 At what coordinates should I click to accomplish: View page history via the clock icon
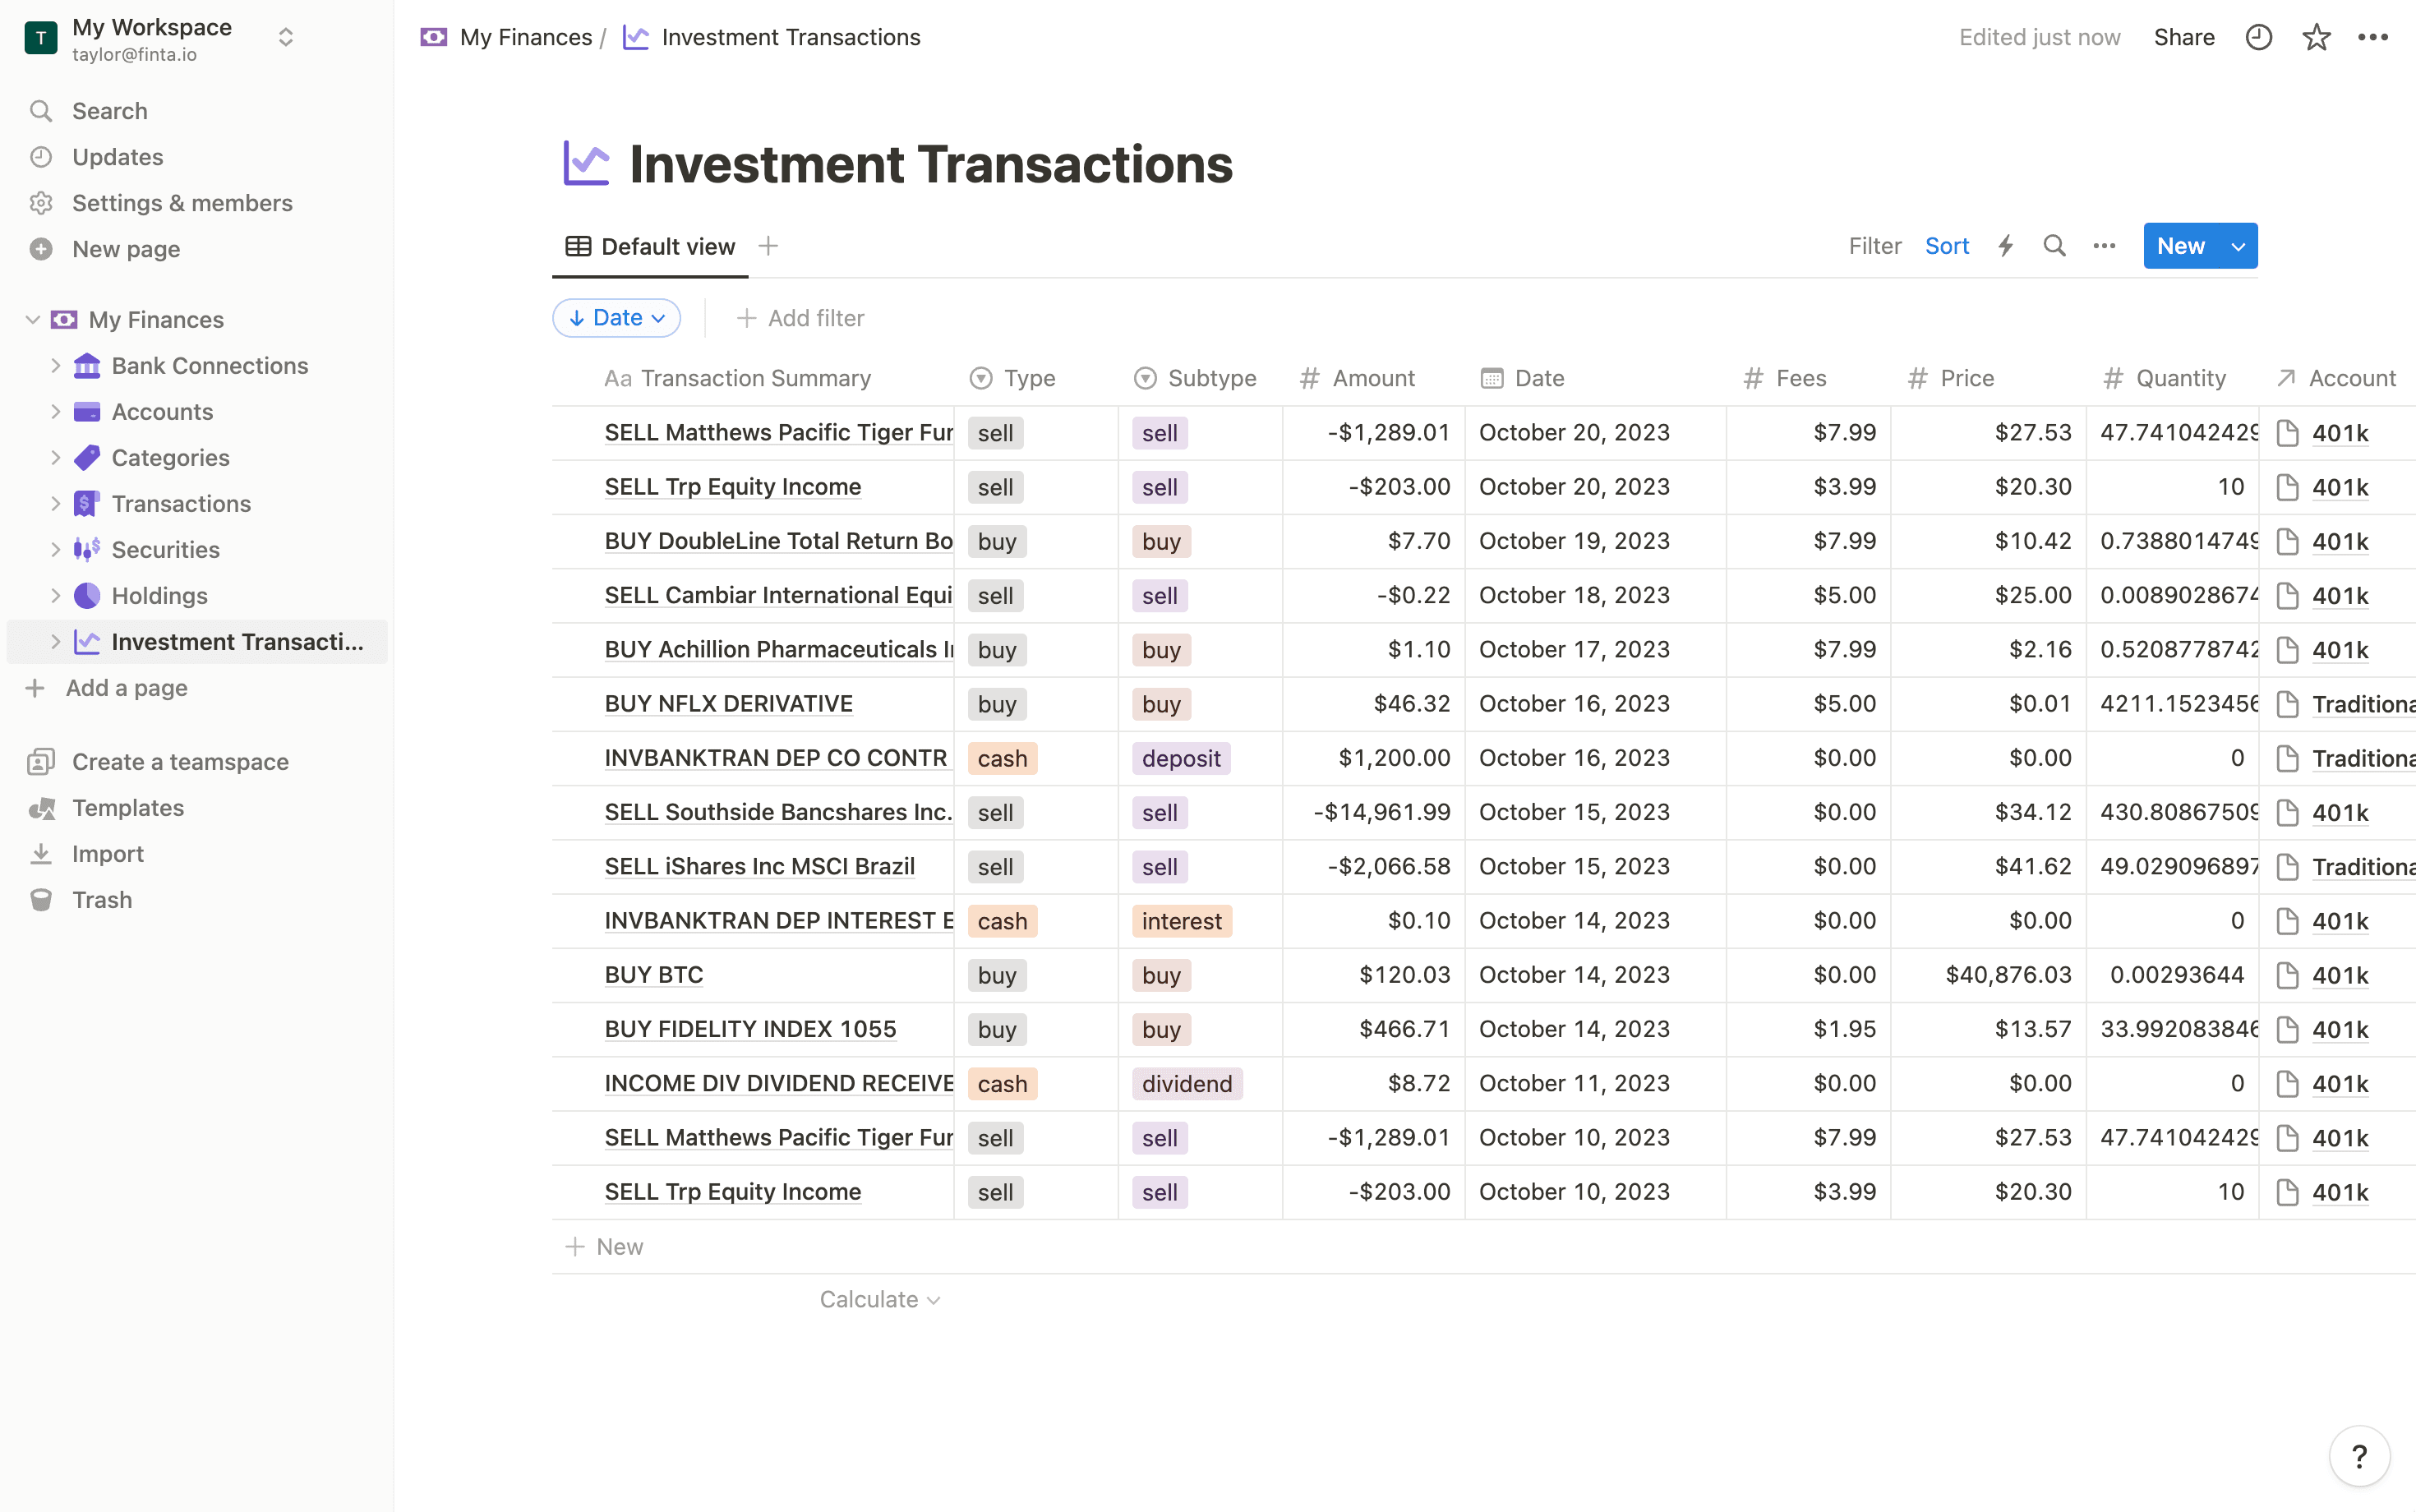[x=2259, y=36]
